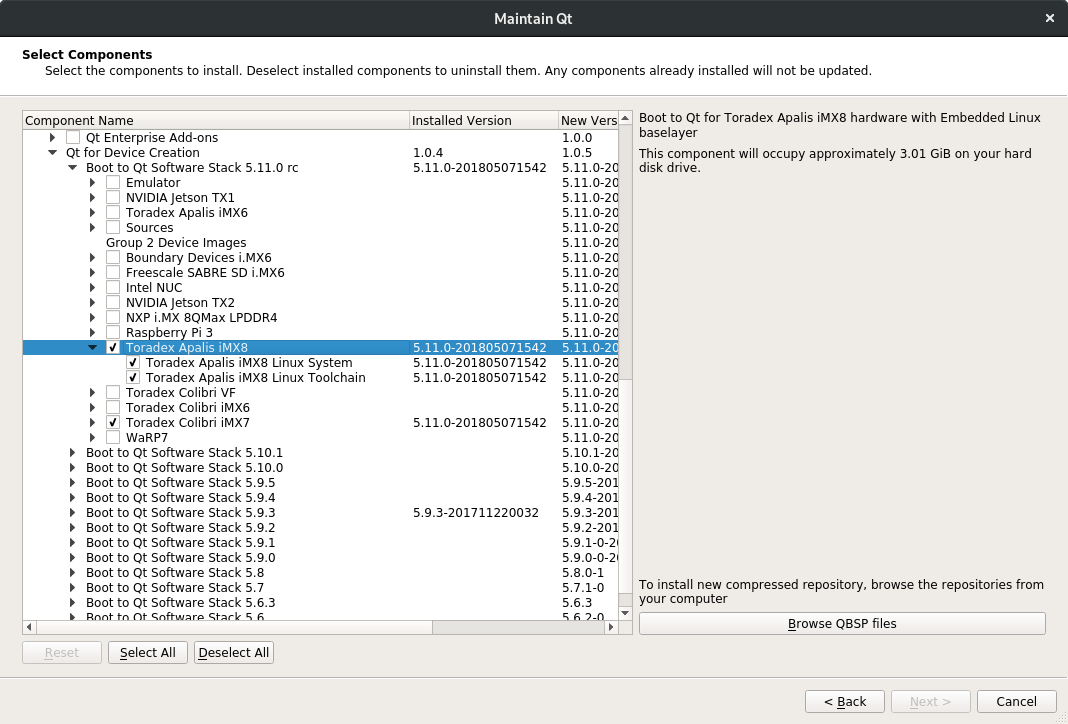This screenshot has width=1068, height=724.
Task: Enable the Freescale SABRE SD i.MX6 checkbox
Action: tap(113, 272)
